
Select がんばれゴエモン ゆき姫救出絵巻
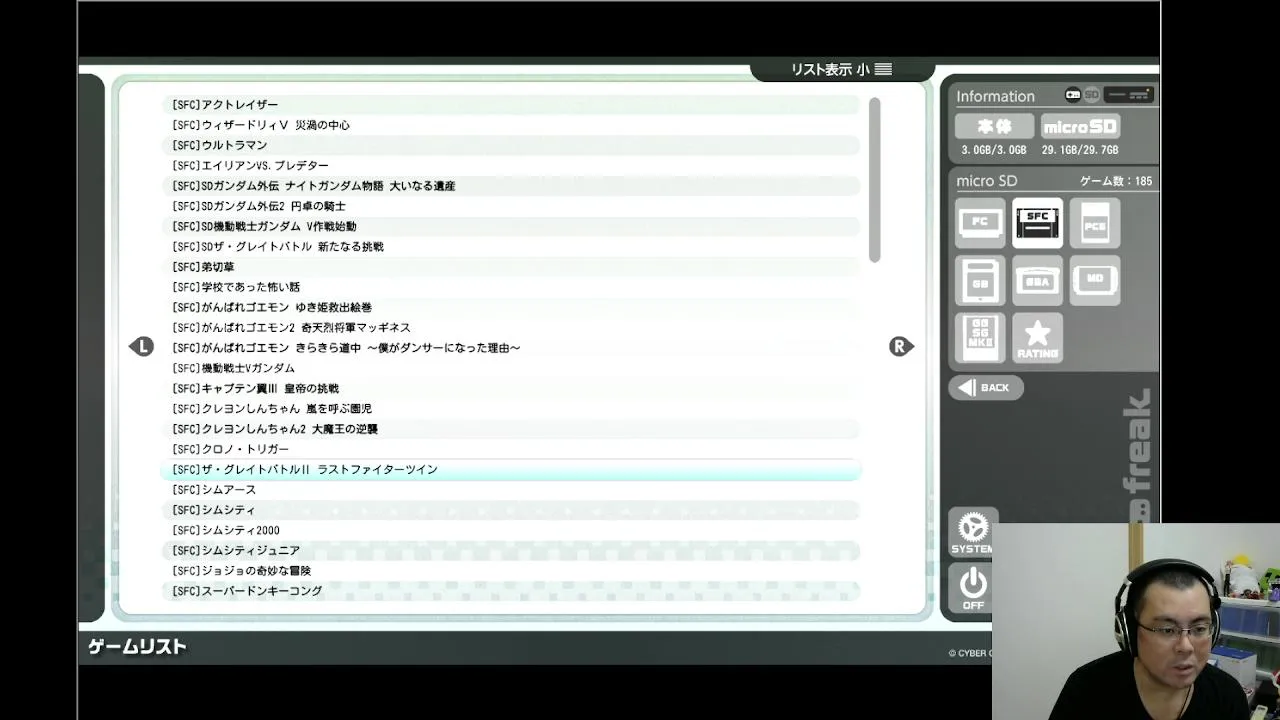click(510, 307)
